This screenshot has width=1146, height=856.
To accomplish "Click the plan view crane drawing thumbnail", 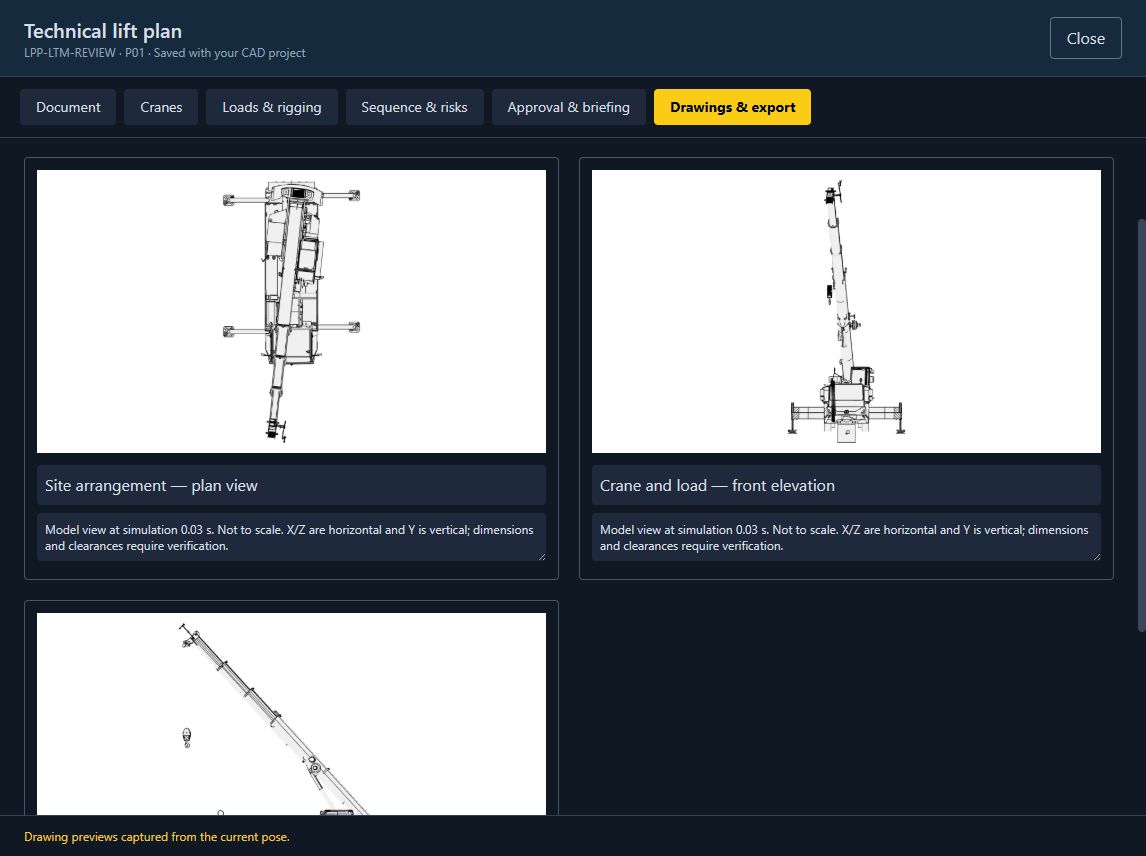I will [292, 311].
